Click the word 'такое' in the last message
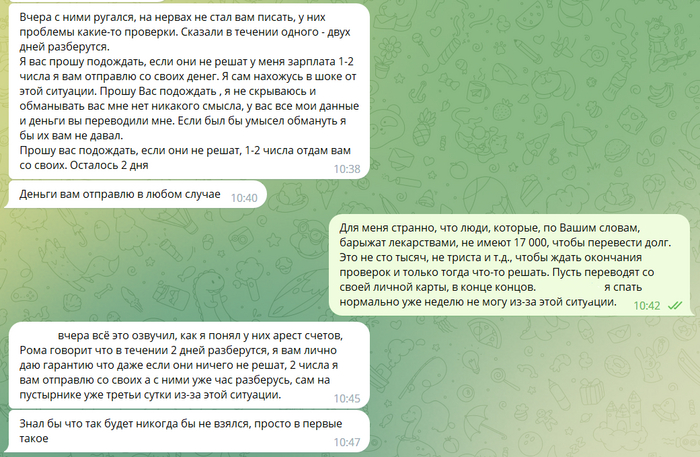 [33, 438]
